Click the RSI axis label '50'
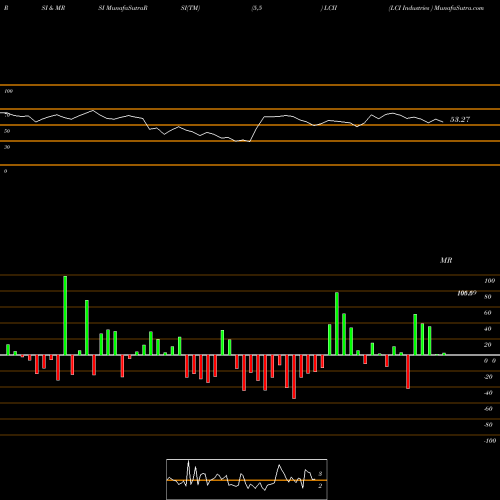This screenshot has height=500, width=500. 7,131
